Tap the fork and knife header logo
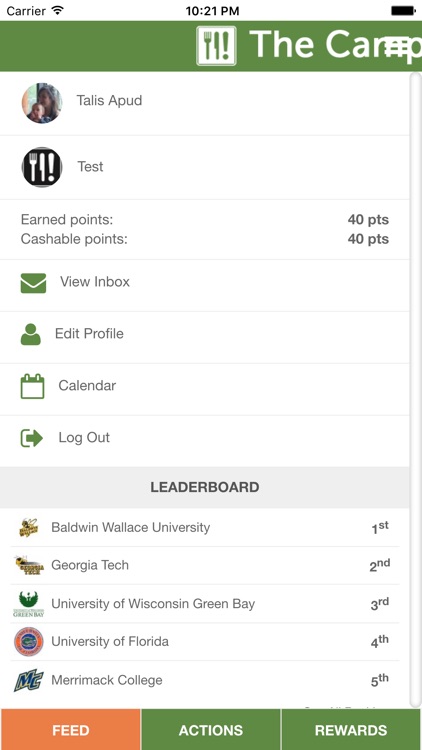 pos(216,46)
